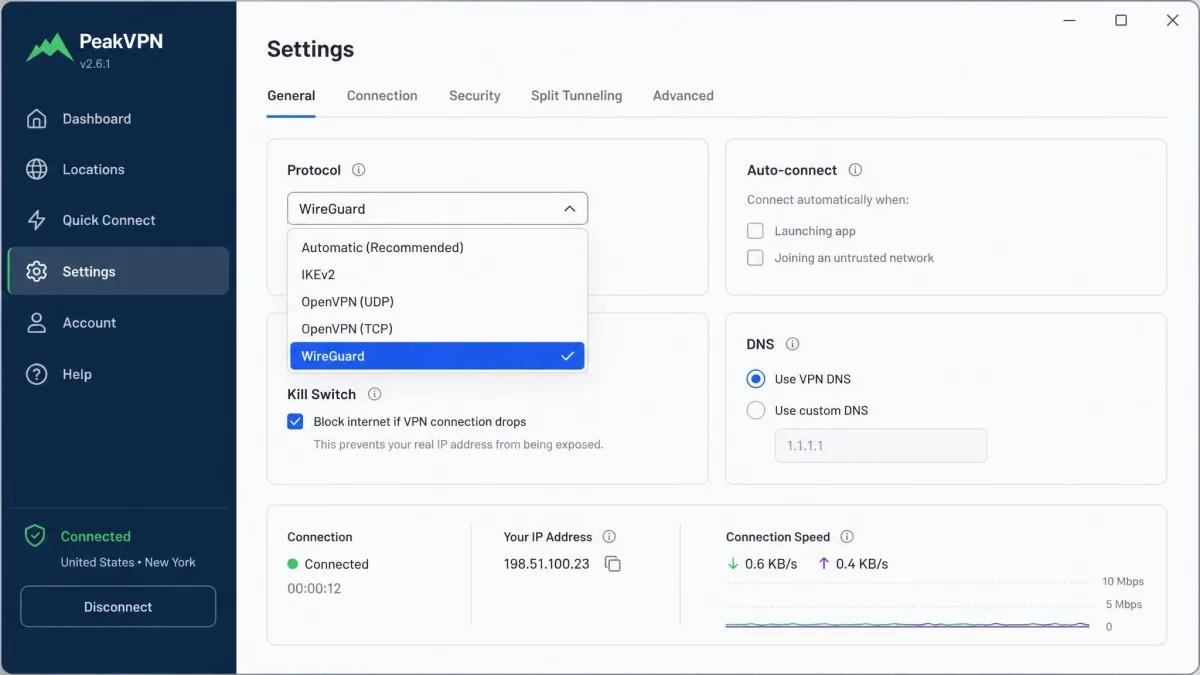Open the Auto-connect info icon
Viewport: 1200px width, 675px height.
pos(855,170)
